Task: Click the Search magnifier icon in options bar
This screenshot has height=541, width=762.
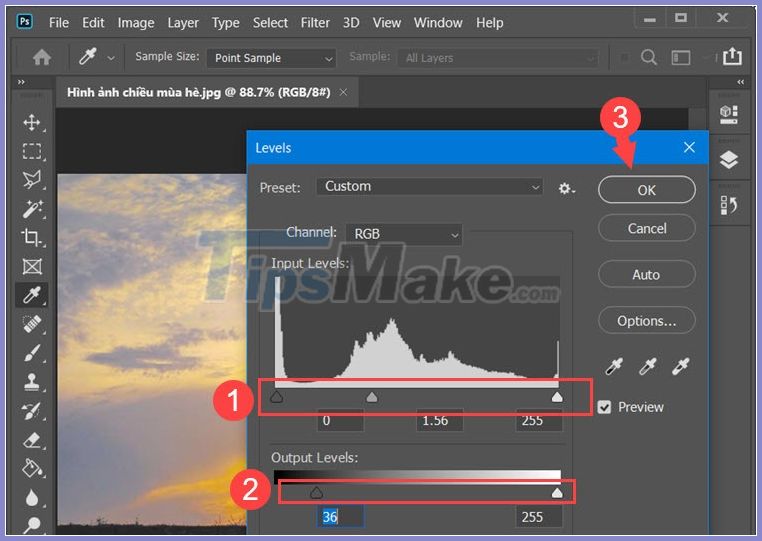Action: coord(649,57)
